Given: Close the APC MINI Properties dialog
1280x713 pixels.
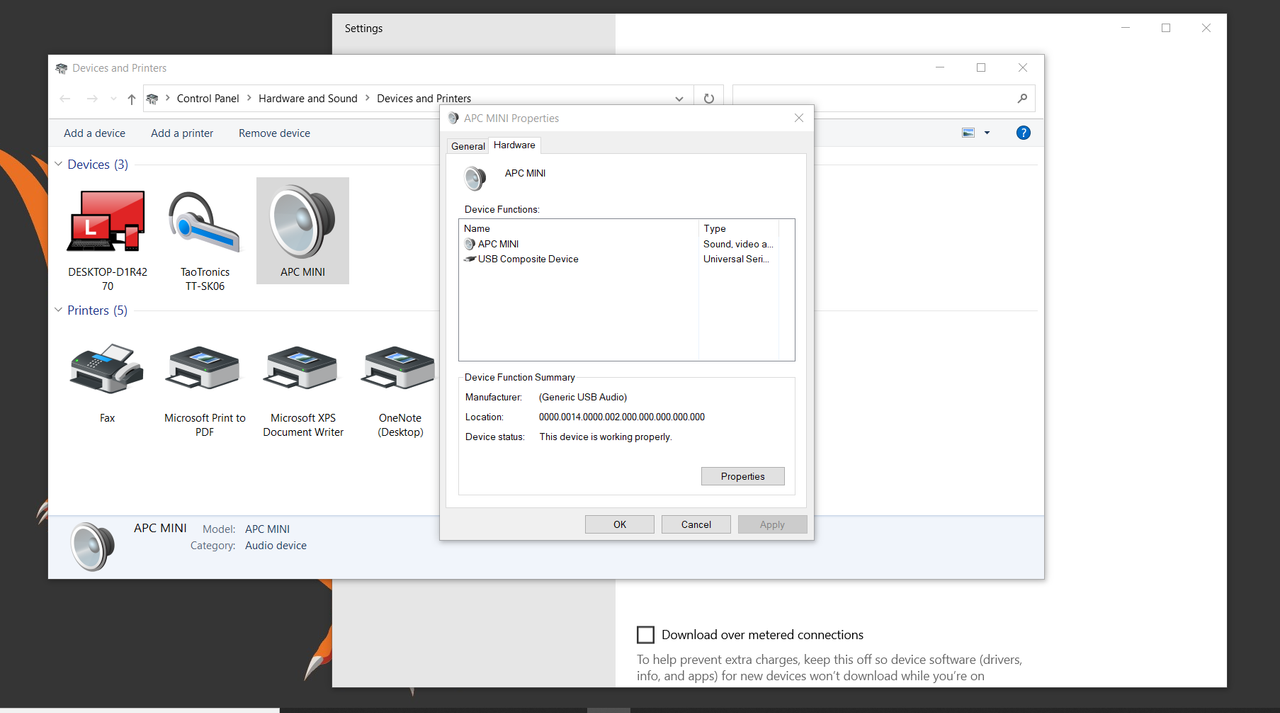Looking at the screenshot, I should coord(798,118).
